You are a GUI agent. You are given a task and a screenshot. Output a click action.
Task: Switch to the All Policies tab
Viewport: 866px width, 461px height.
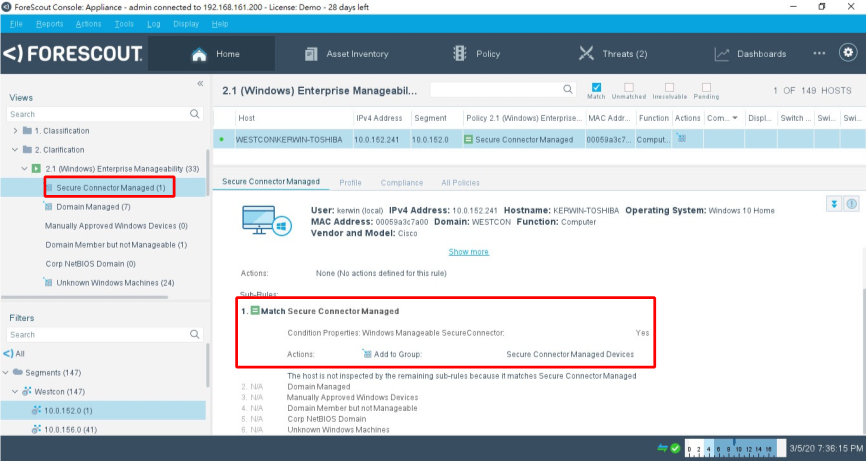pos(460,183)
